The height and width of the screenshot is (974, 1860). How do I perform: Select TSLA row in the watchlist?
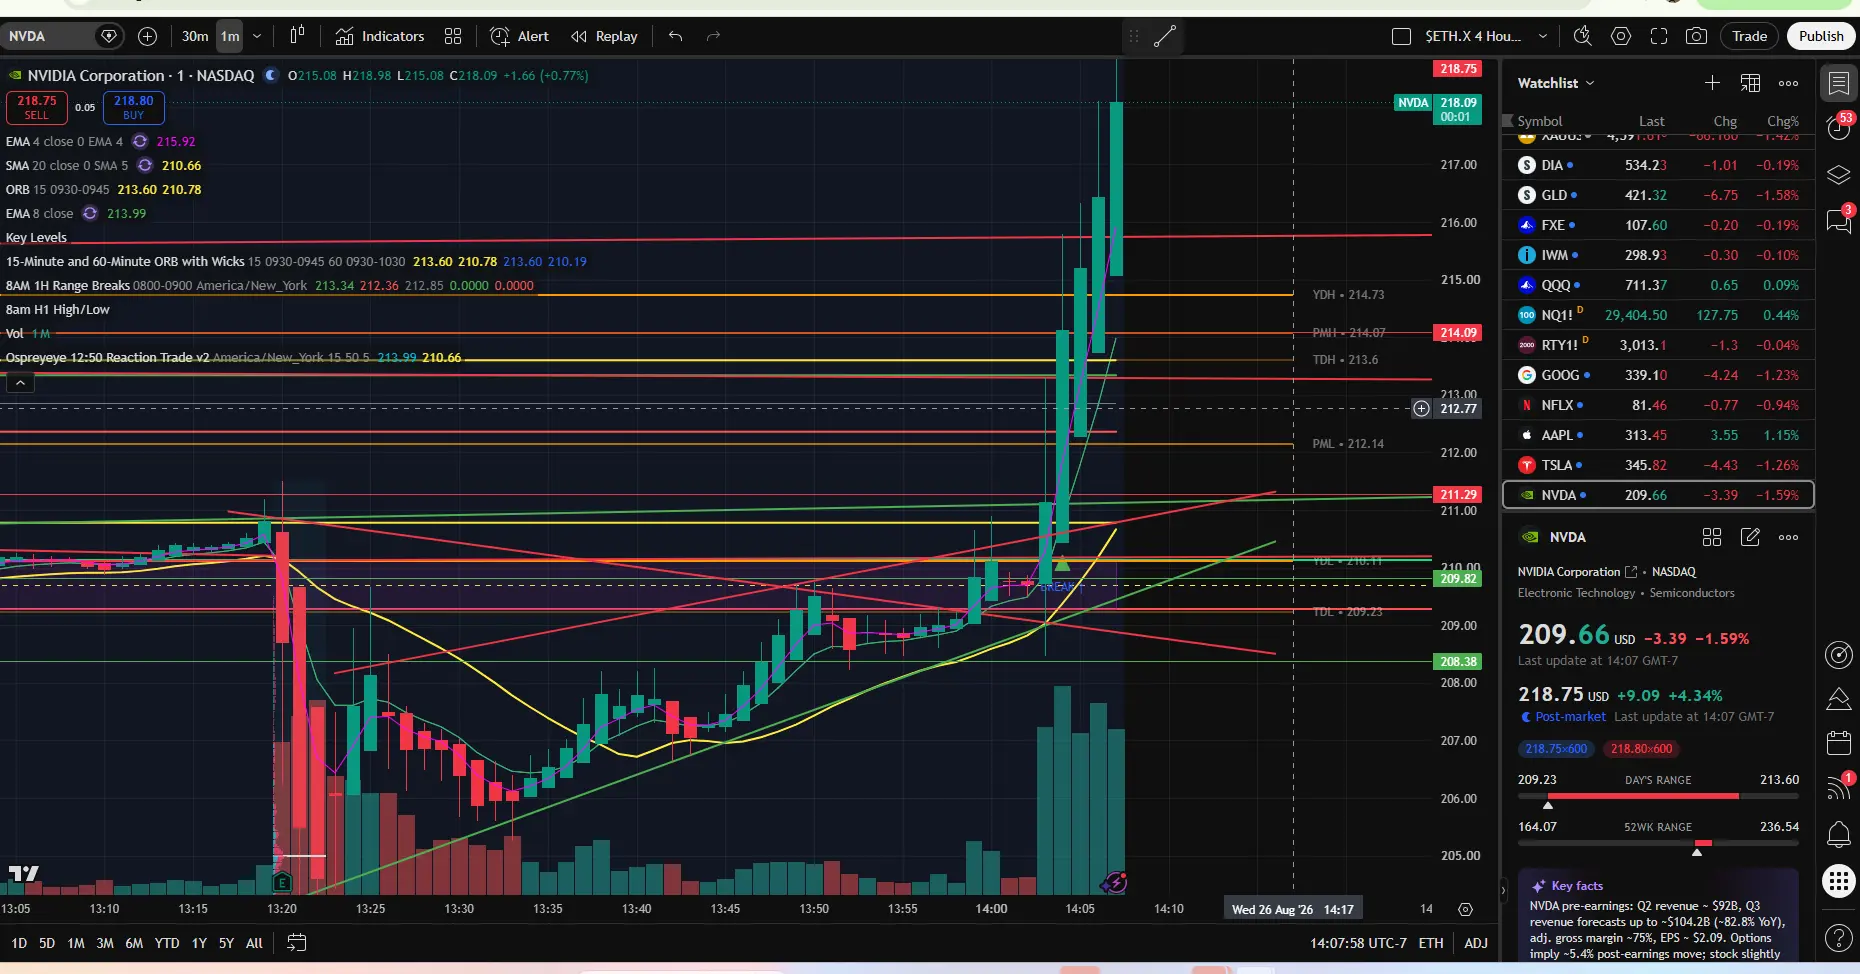1658,465
